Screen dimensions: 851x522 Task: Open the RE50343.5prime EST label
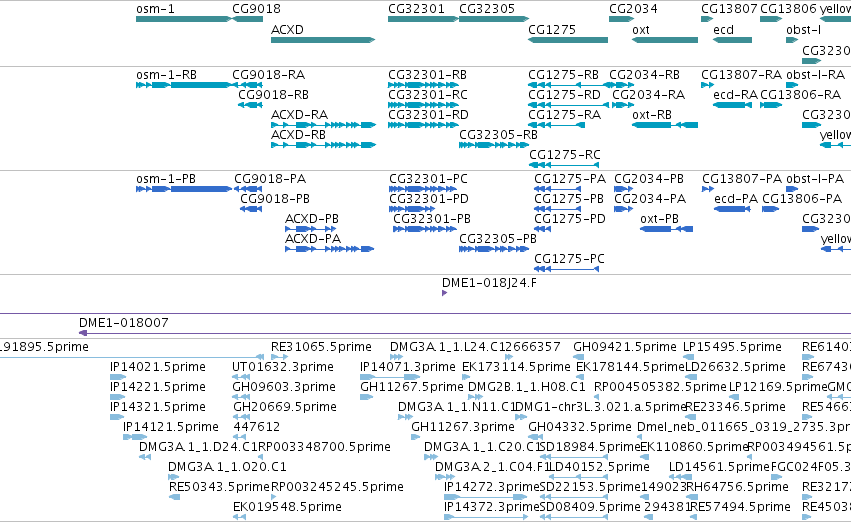coord(219,487)
